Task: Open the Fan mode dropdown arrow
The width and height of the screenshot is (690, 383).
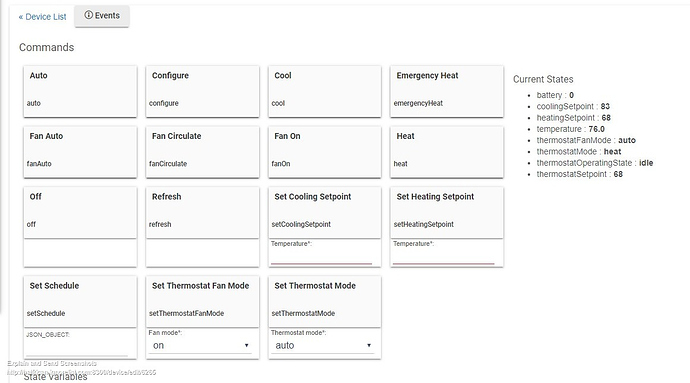Action: coord(246,346)
